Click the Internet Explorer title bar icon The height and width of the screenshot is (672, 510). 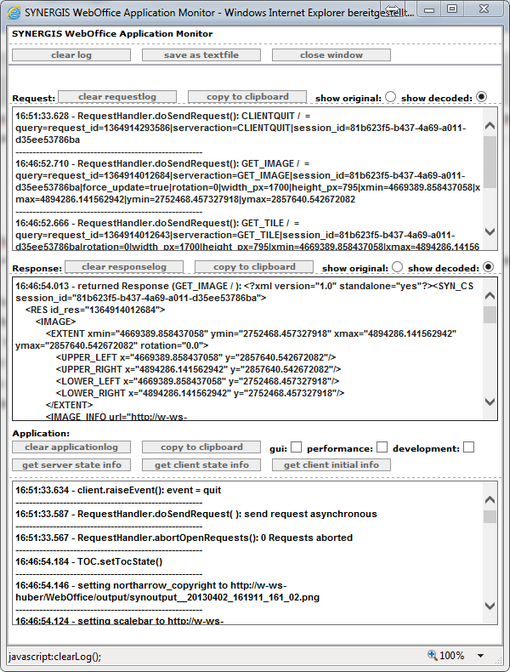(x=14, y=12)
